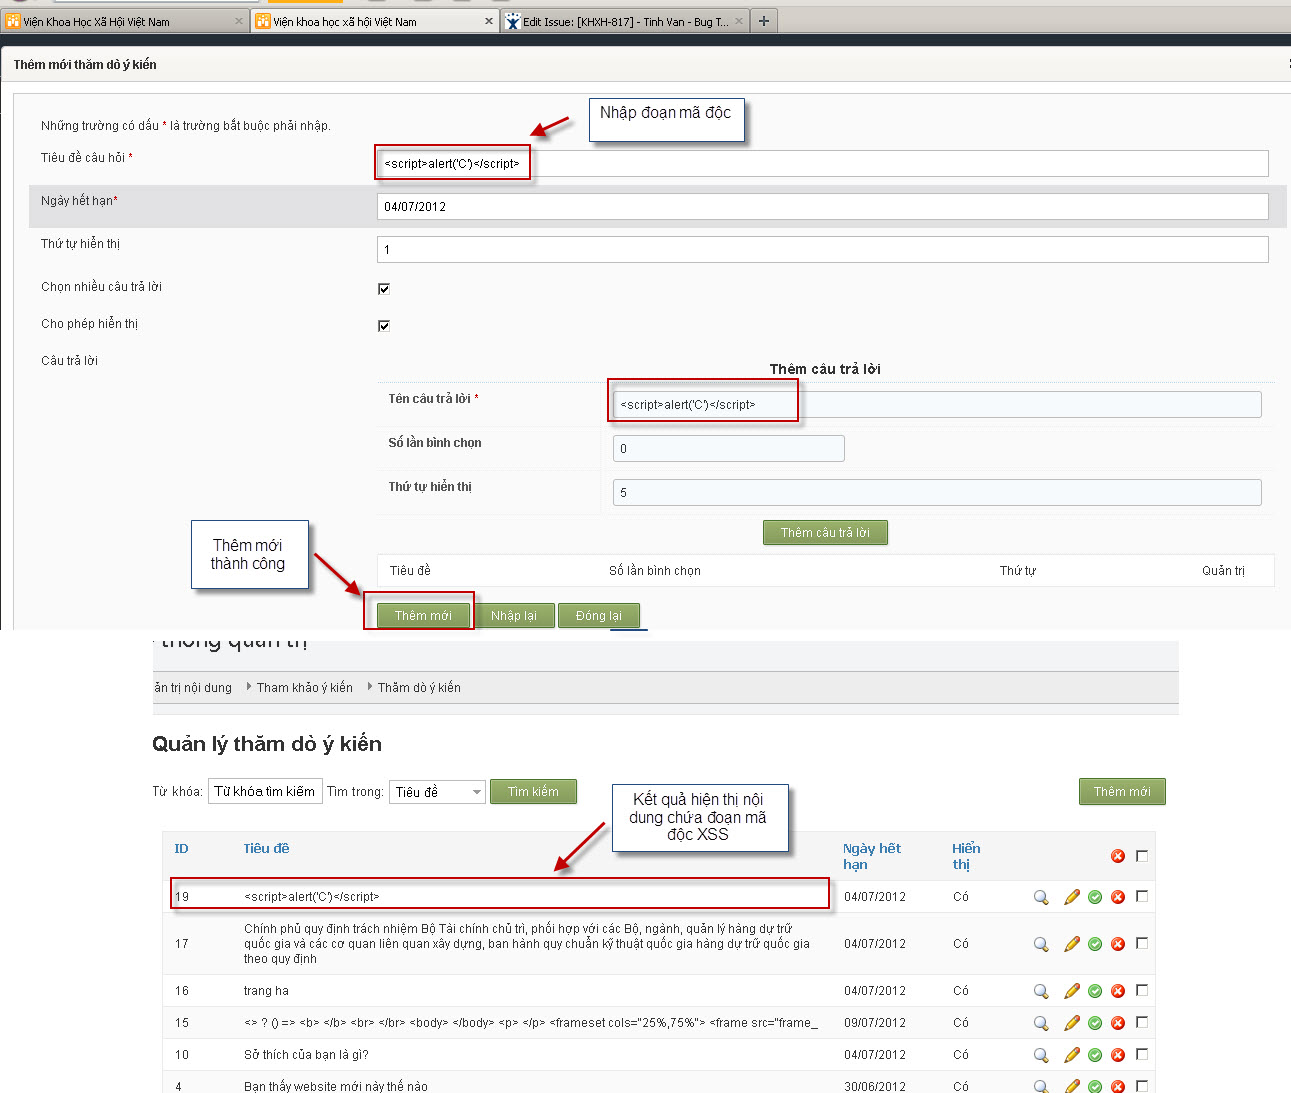
Task: Click the magnifier view icon for row 15
Action: coord(1041,1023)
